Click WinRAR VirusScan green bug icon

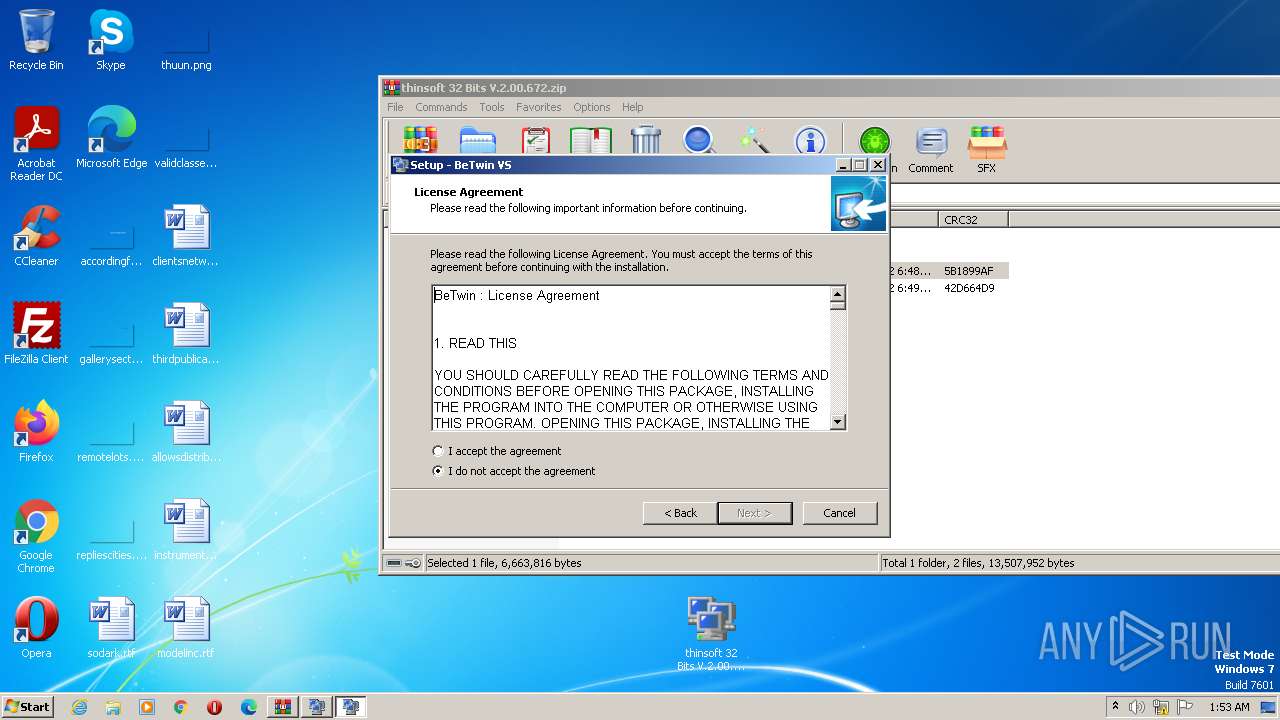coord(875,141)
